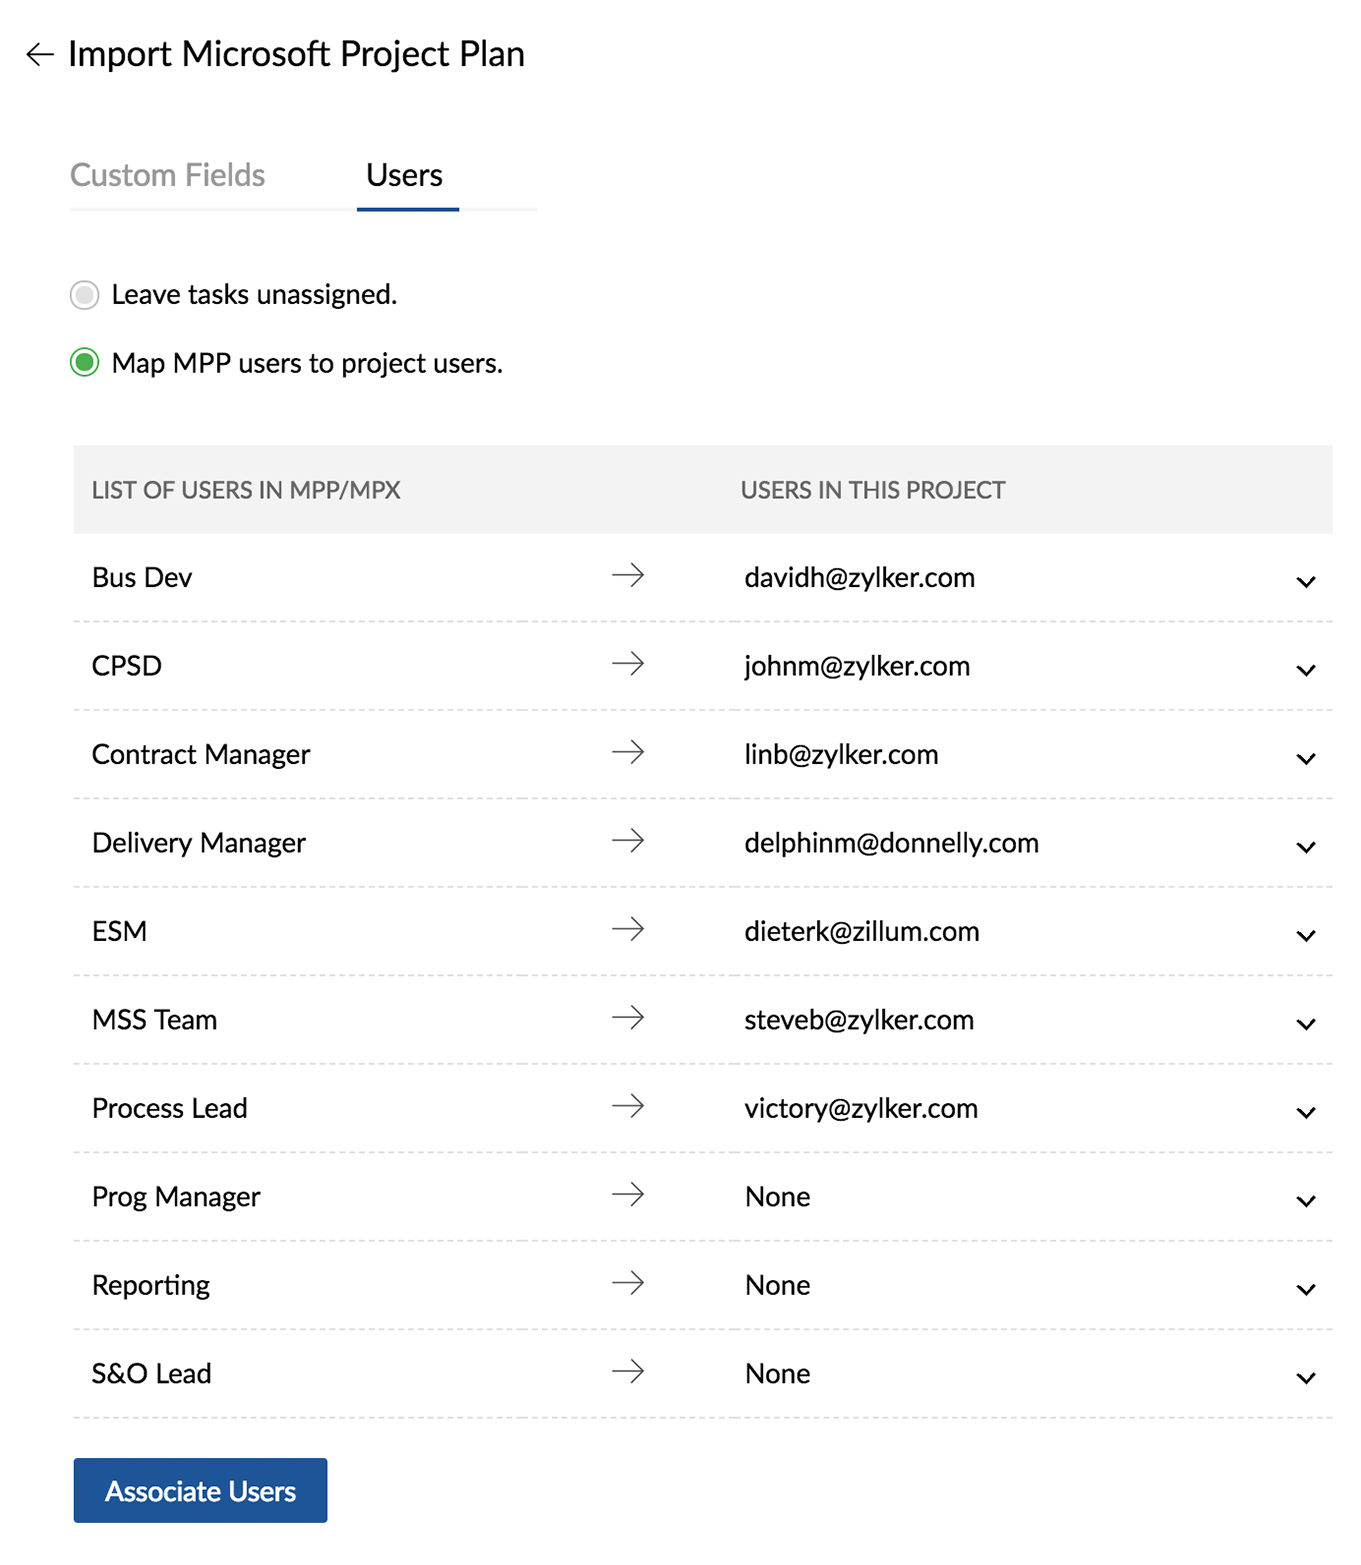Expand the S&O Lead user dropdown
The height and width of the screenshot is (1565, 1361).
coord(1306,1378)
